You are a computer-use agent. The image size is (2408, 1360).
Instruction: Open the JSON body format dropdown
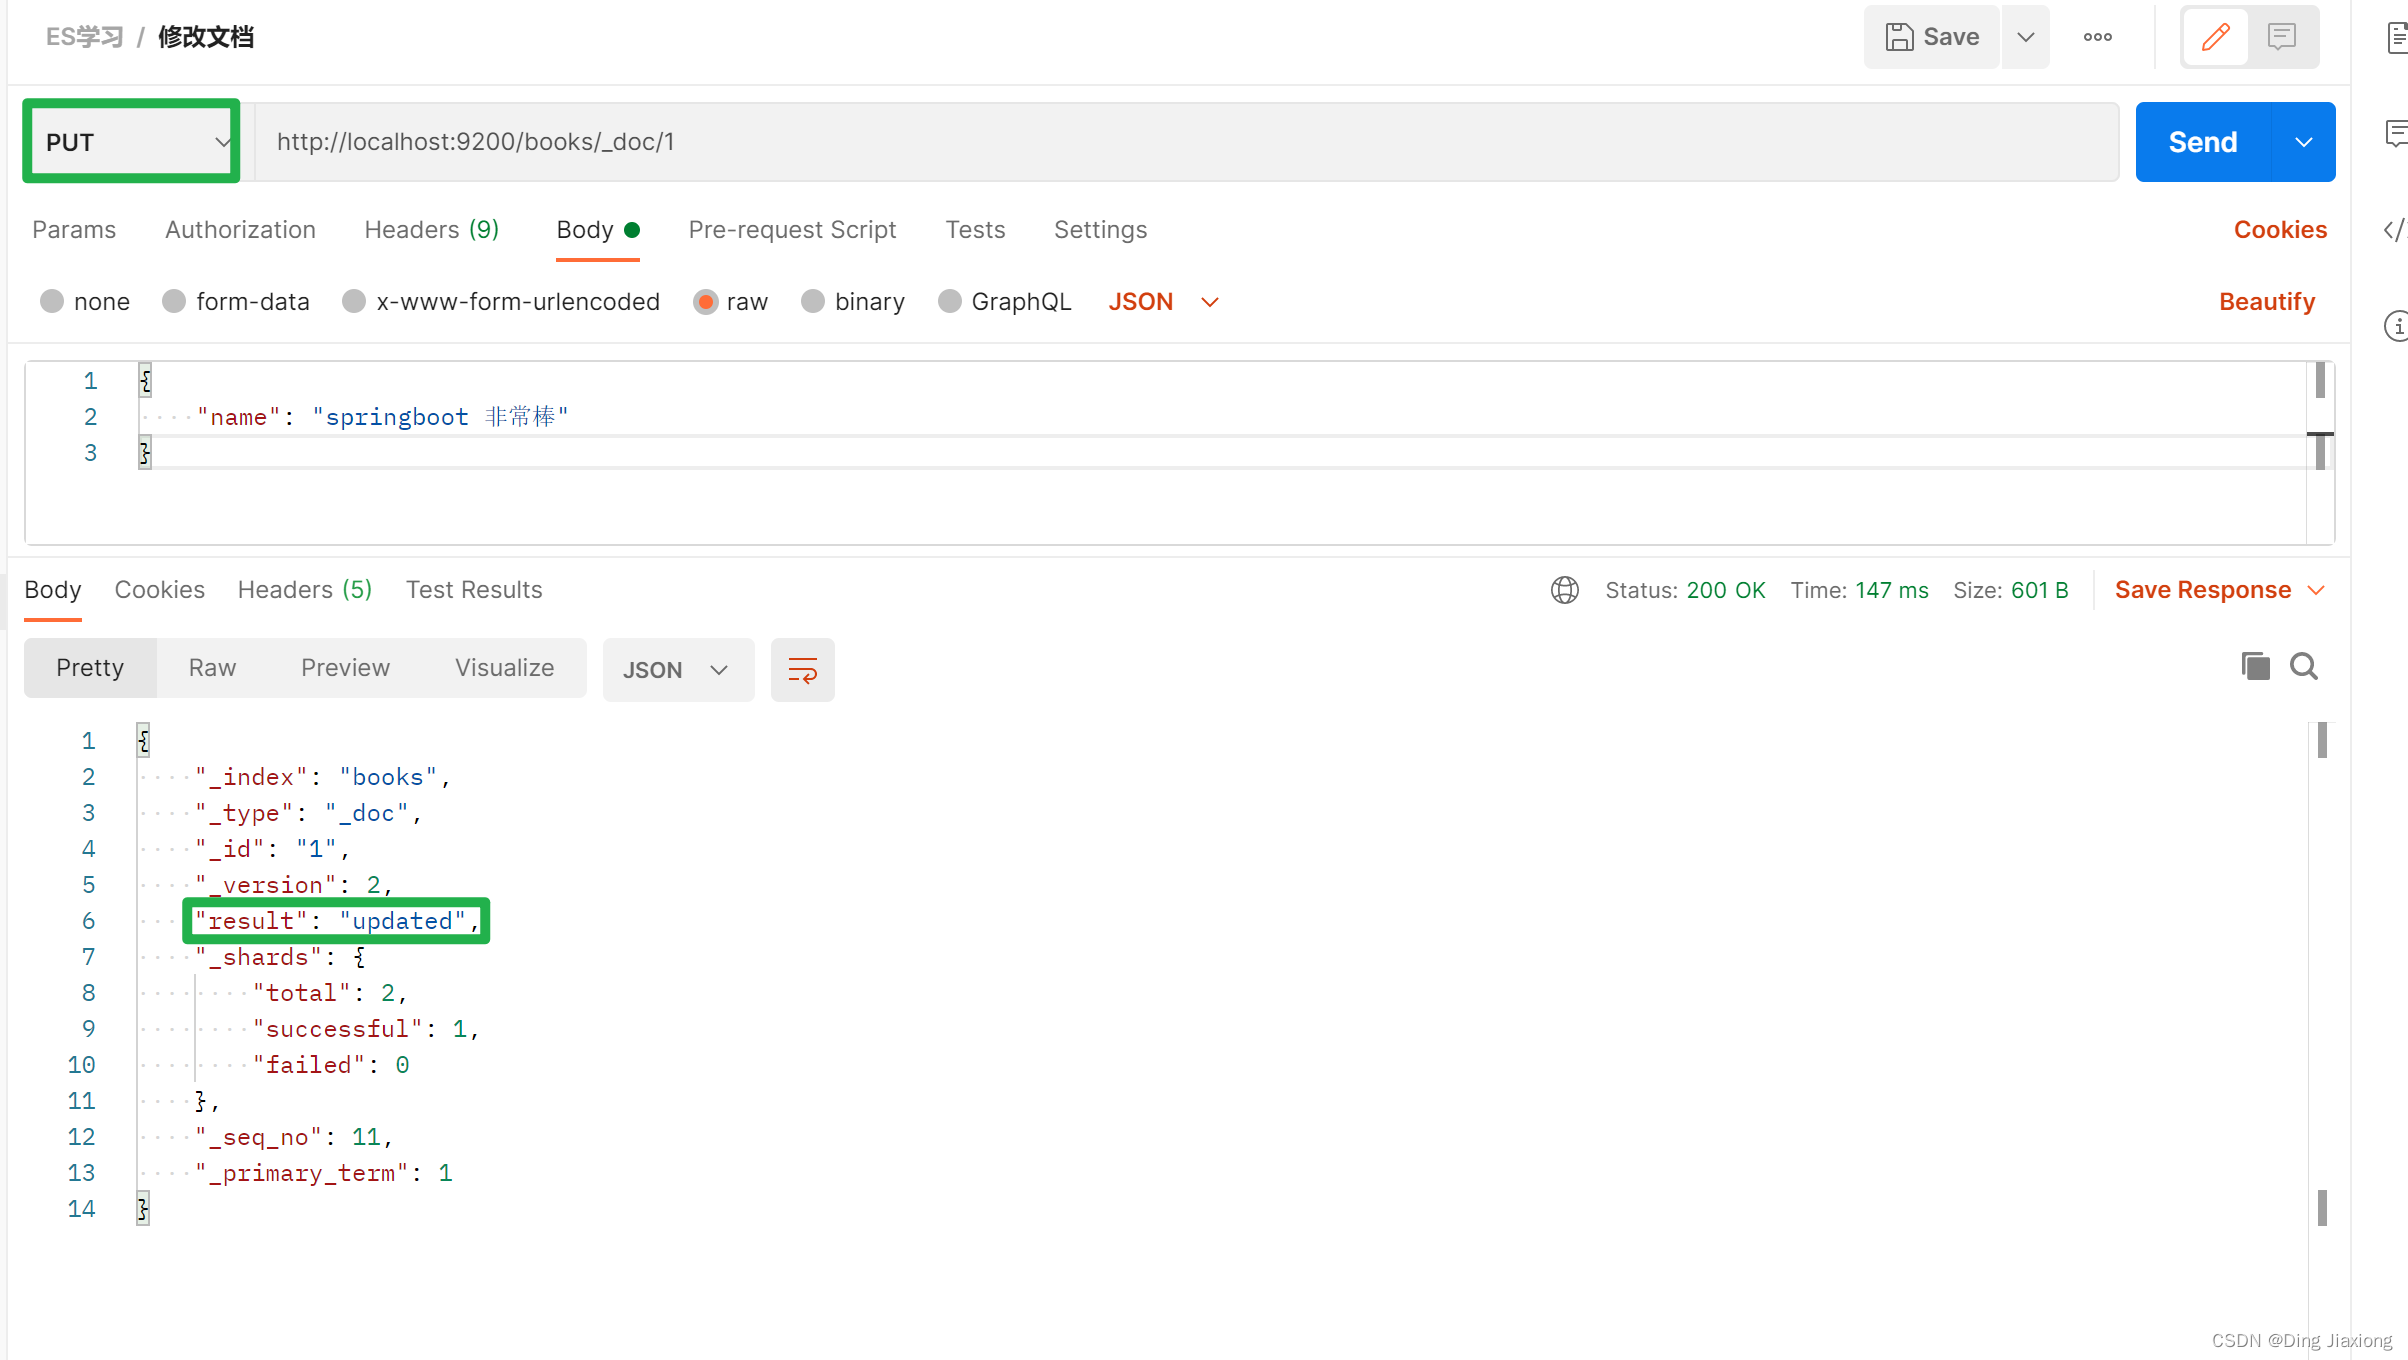tap(1163, 302)
